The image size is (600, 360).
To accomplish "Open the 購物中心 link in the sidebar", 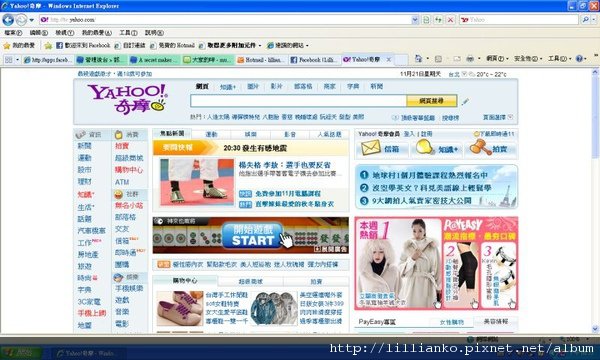I will click(x=129, y=169).
